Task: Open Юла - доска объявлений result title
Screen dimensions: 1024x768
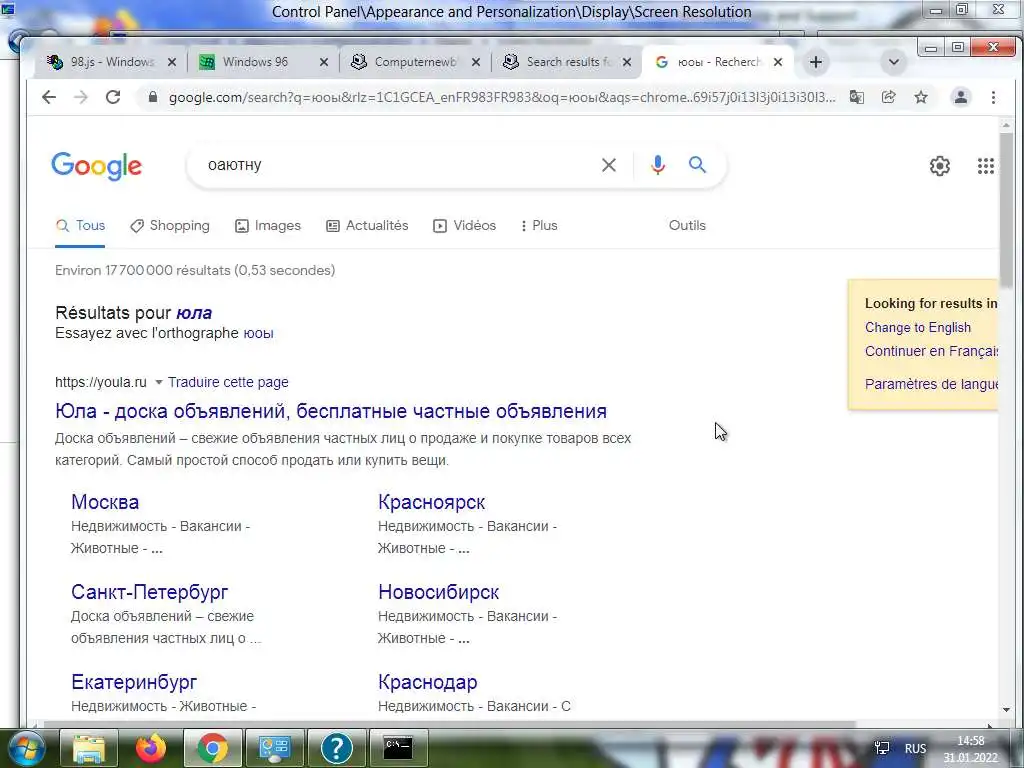Action: click(x=331, y=411)
